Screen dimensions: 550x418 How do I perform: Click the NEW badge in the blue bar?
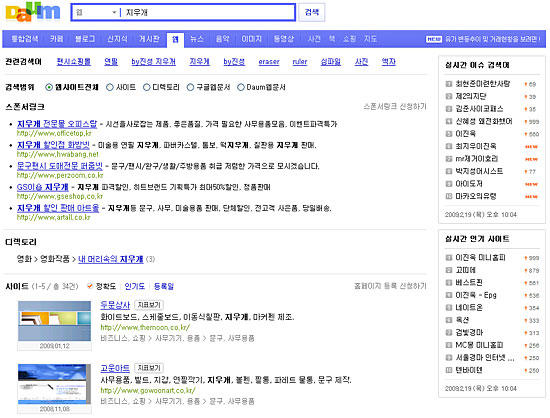click(434, 39)
